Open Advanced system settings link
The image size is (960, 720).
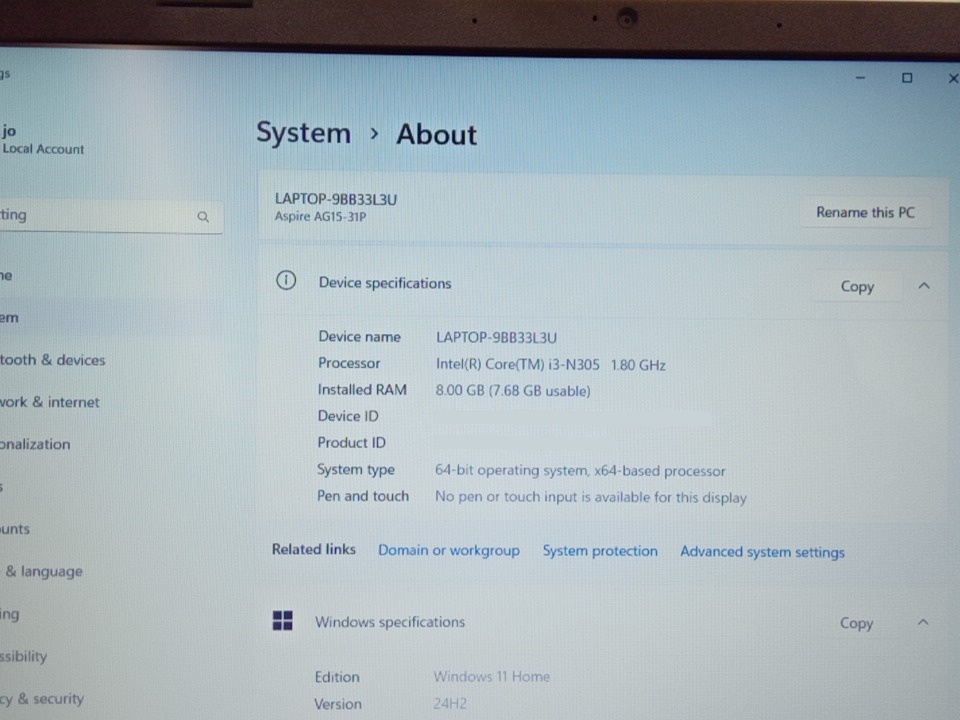pos(762,552)
